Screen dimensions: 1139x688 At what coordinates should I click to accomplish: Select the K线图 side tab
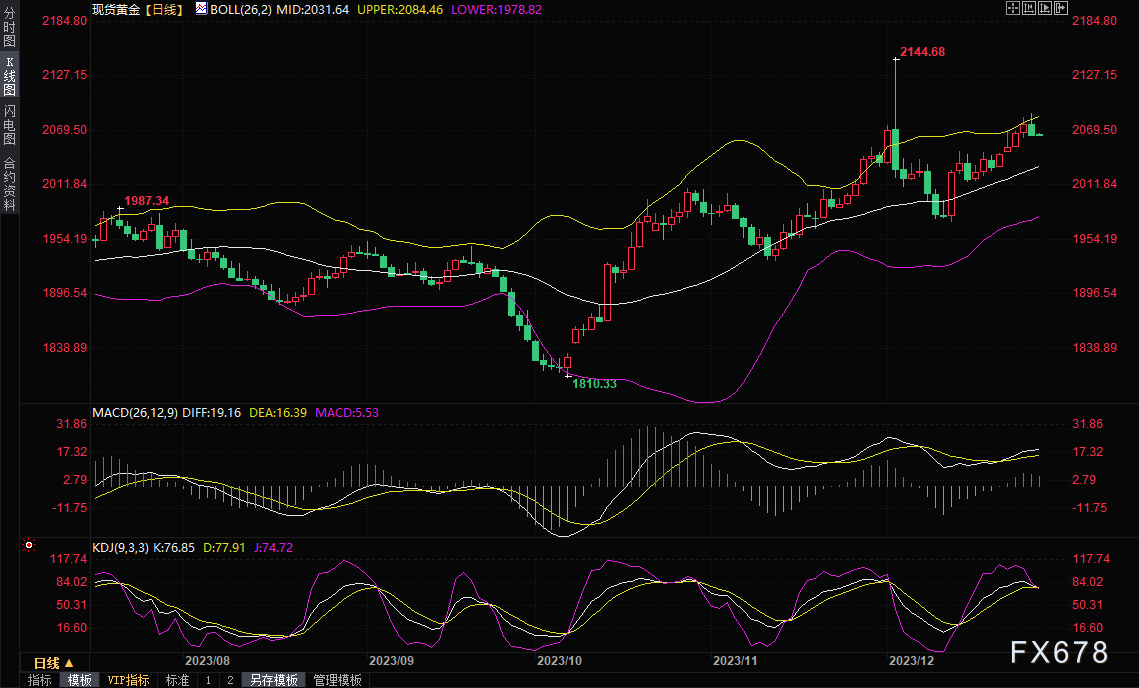click(x=9, y=76)
